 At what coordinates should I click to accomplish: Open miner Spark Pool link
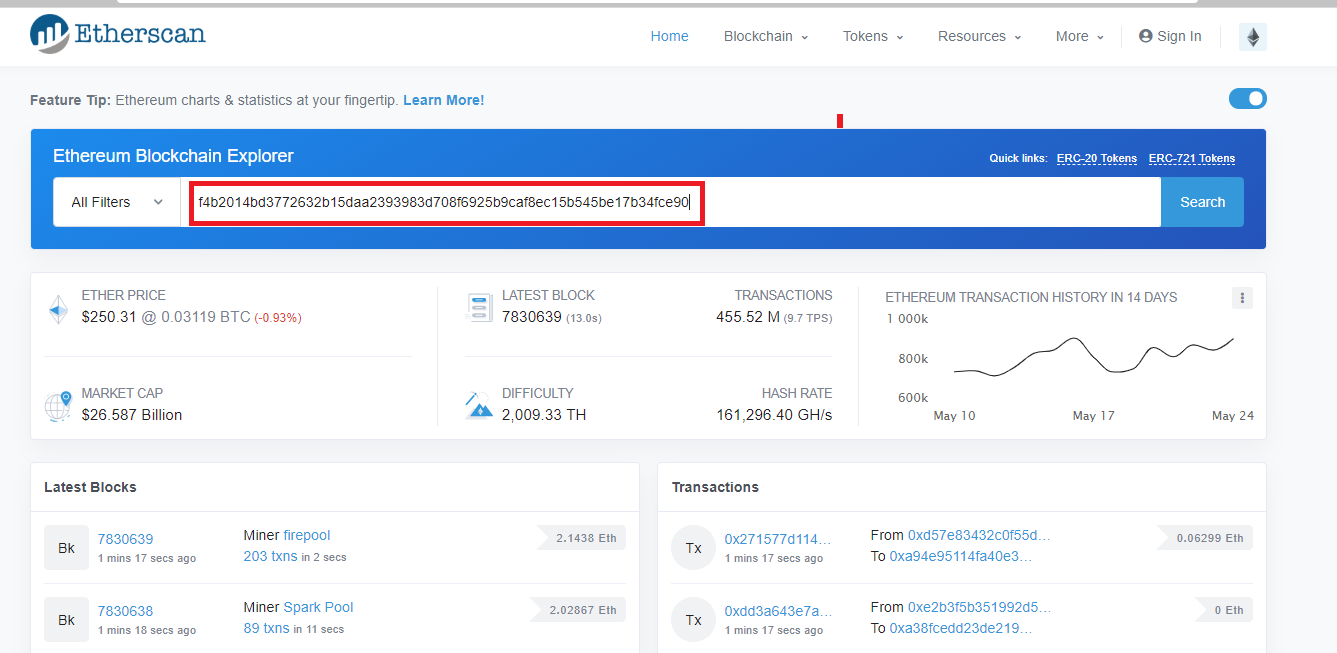[318, 607]
